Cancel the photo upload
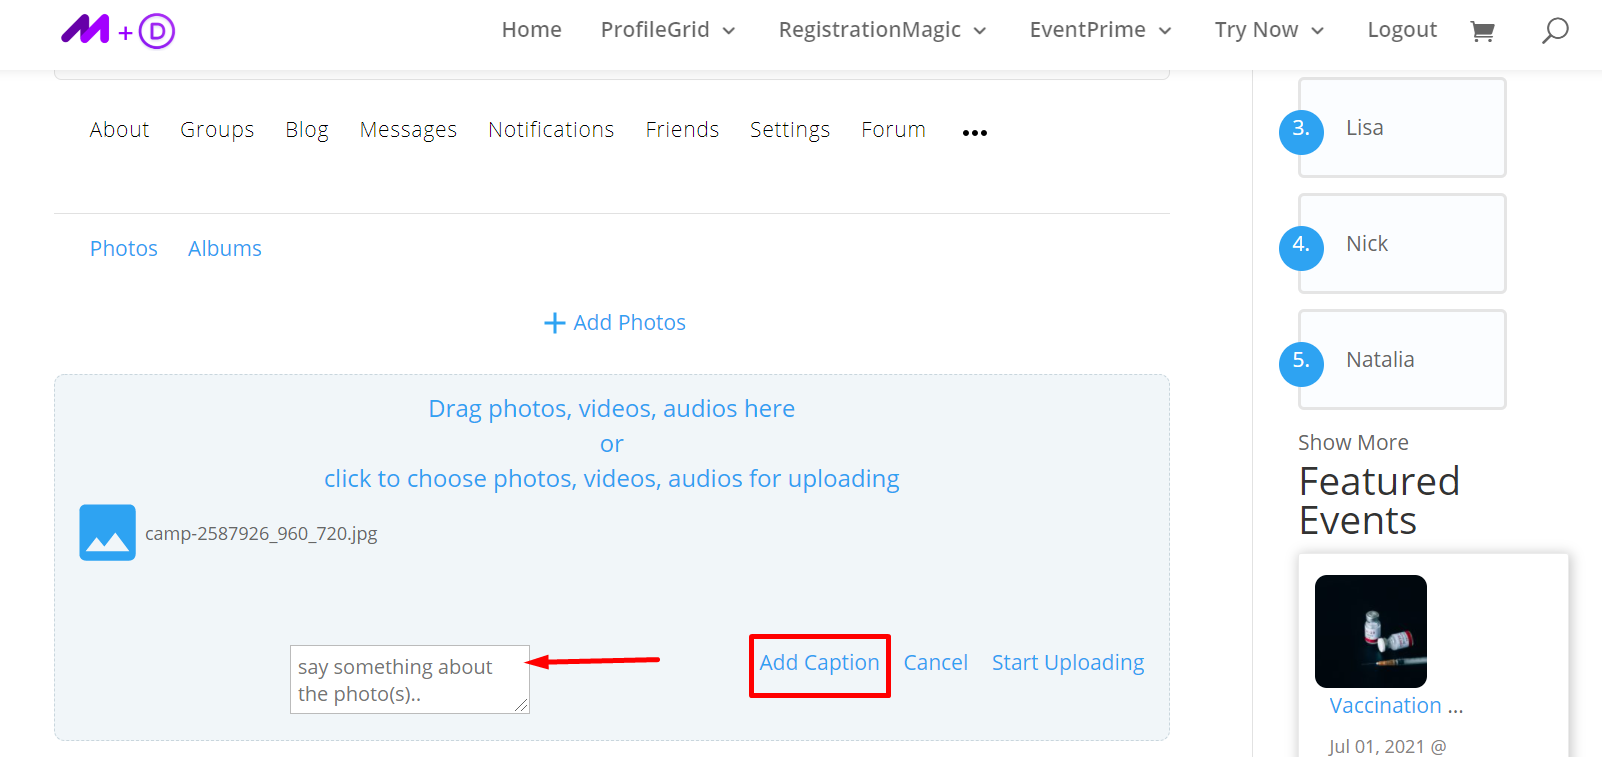Image resolution: width=1602 pixels, height=757 pixels. pyautogui.click(x=936, y=663)
